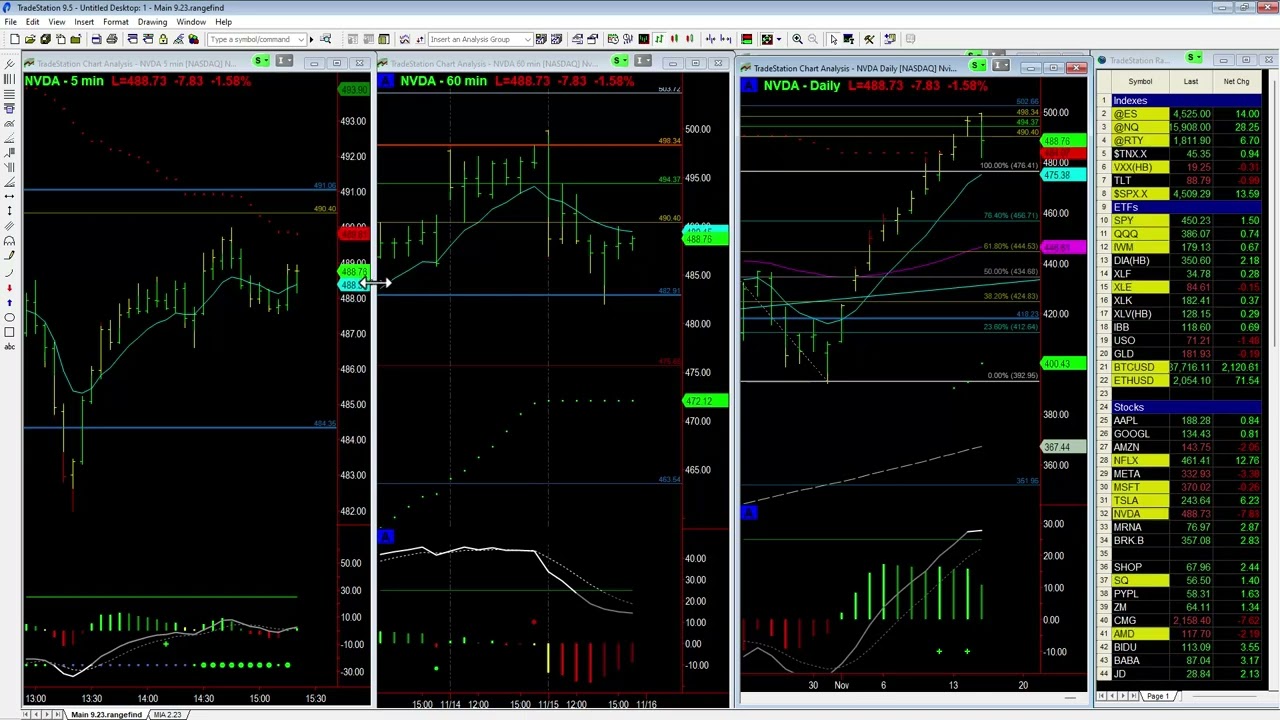Click the OHLC bar chart style icon
Viewport: 1280px width, 720px height.
pos(659,39)
